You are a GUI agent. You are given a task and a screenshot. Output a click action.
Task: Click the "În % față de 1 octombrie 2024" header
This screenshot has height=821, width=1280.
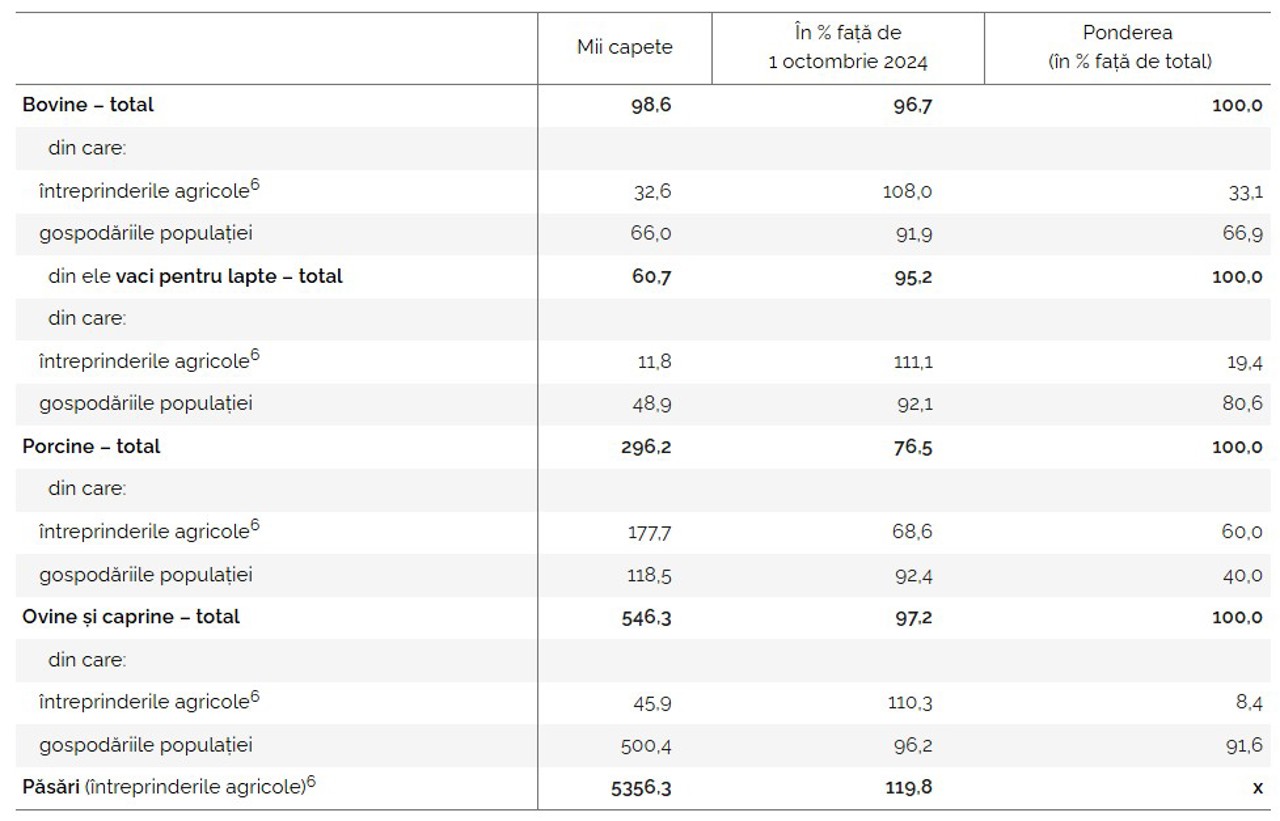pyautogui.click(x=847, y=48)
